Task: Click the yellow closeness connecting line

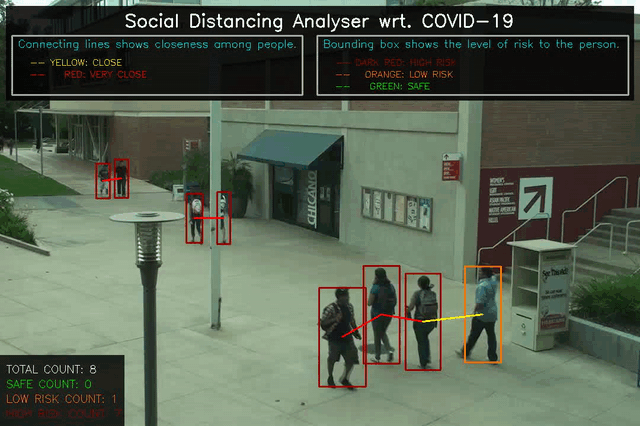Action: (x=453, y=318)
